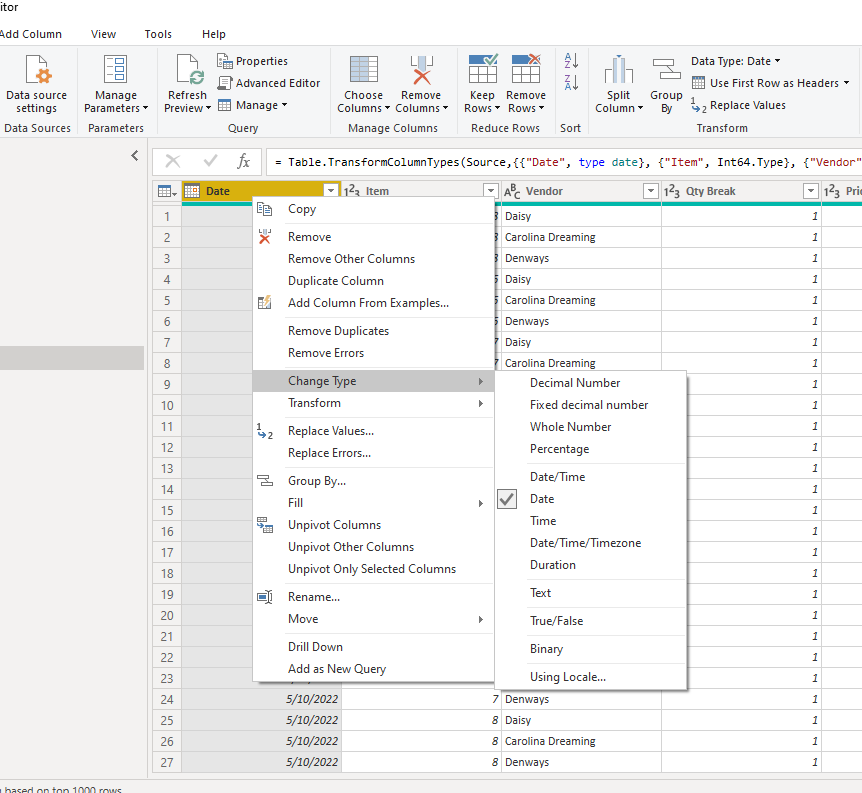The image size is (862, 793).
Task: Cancel formula edit with X icon
Action: (173, 161)
